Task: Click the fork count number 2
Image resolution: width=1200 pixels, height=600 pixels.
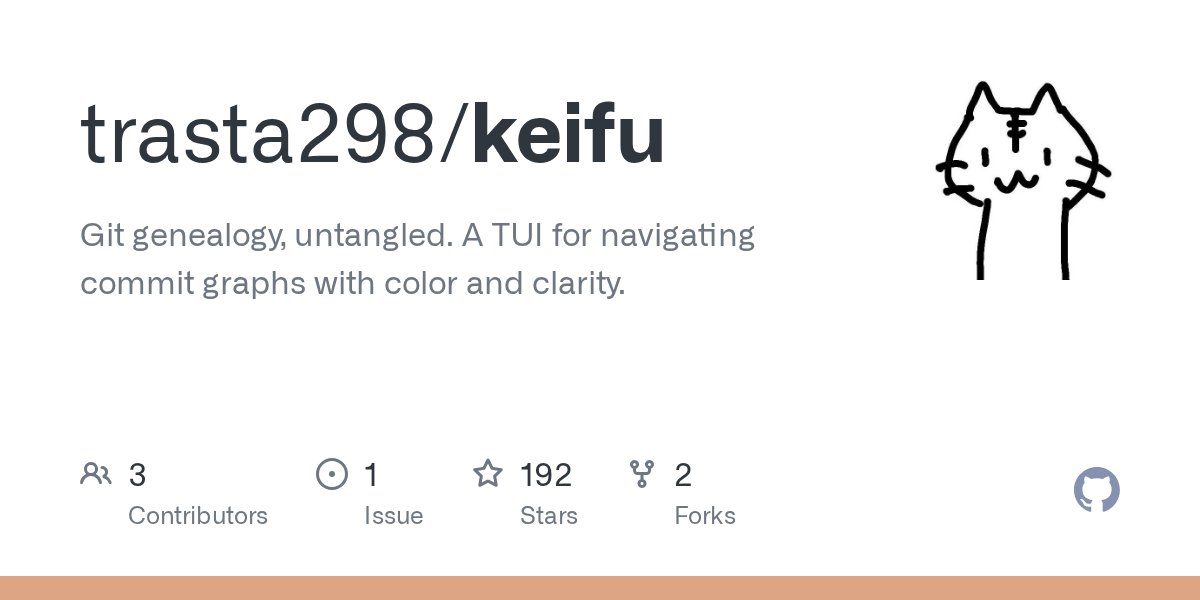Action: coord(683,475)
